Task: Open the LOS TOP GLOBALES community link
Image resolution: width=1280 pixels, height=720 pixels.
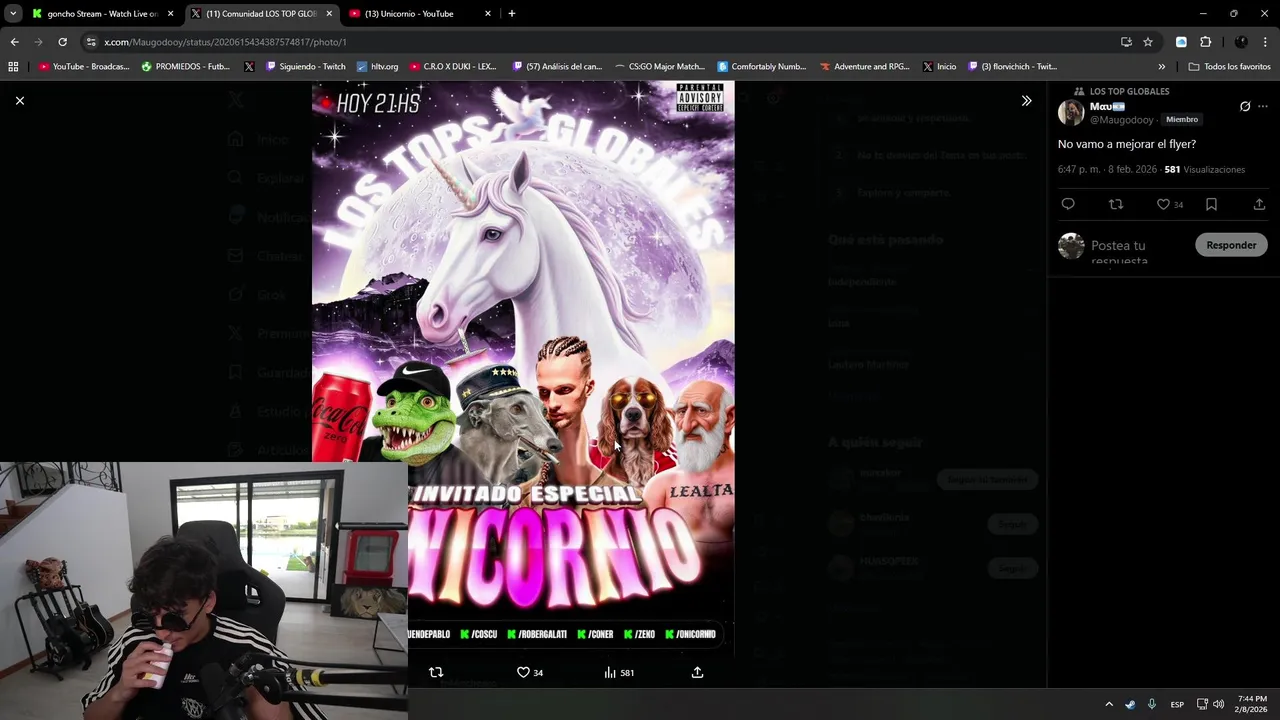Action: 1129,91
